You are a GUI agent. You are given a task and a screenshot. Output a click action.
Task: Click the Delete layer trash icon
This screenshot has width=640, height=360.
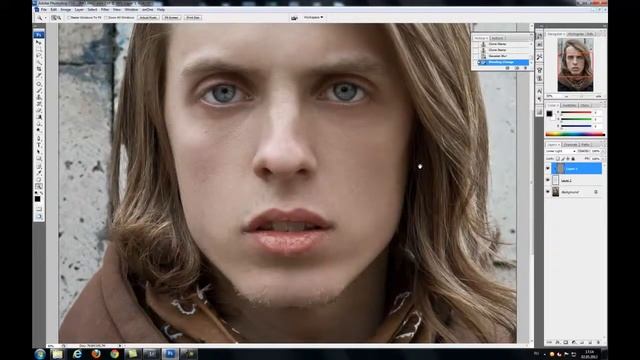pyautogui.click(x=598, y=342)
